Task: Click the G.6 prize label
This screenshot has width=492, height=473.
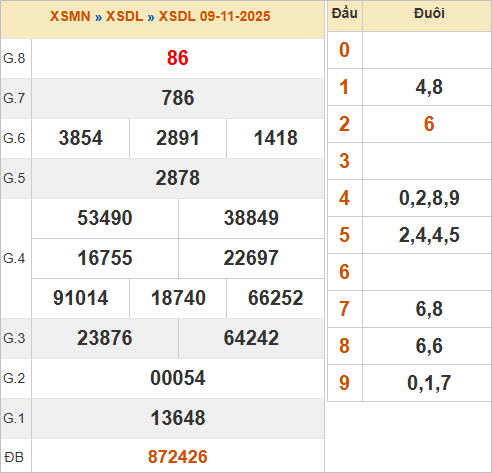Action: tap(14, 138)
